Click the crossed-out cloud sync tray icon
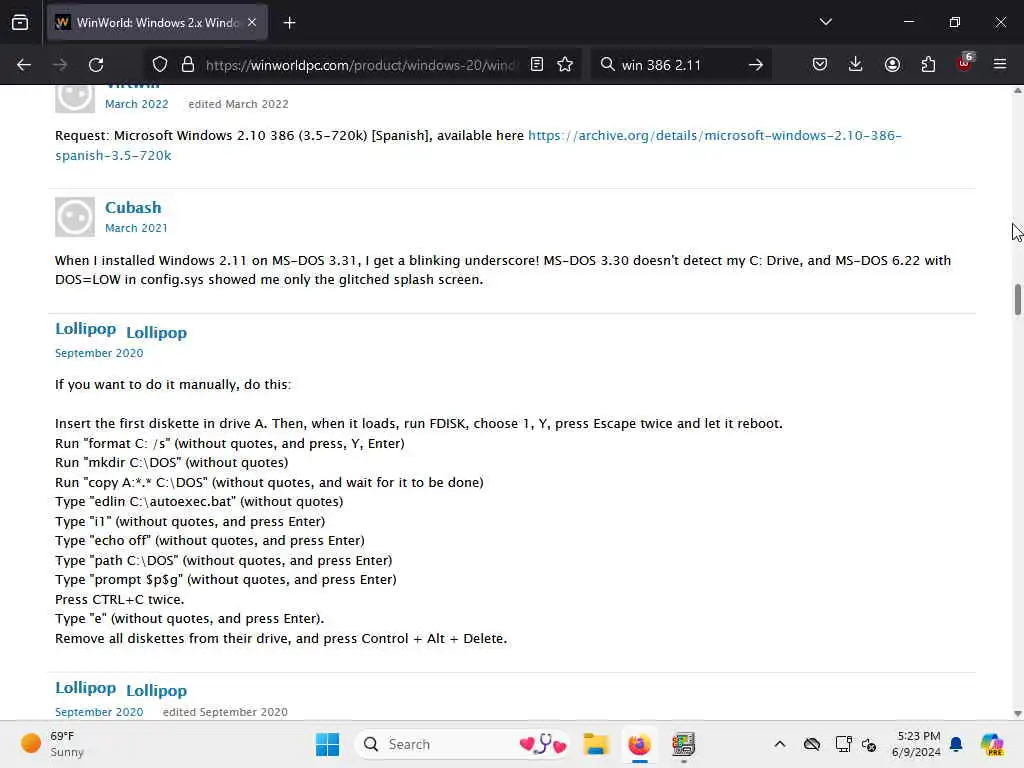Screen dimensions: 1024x768 tap(812, 744)
